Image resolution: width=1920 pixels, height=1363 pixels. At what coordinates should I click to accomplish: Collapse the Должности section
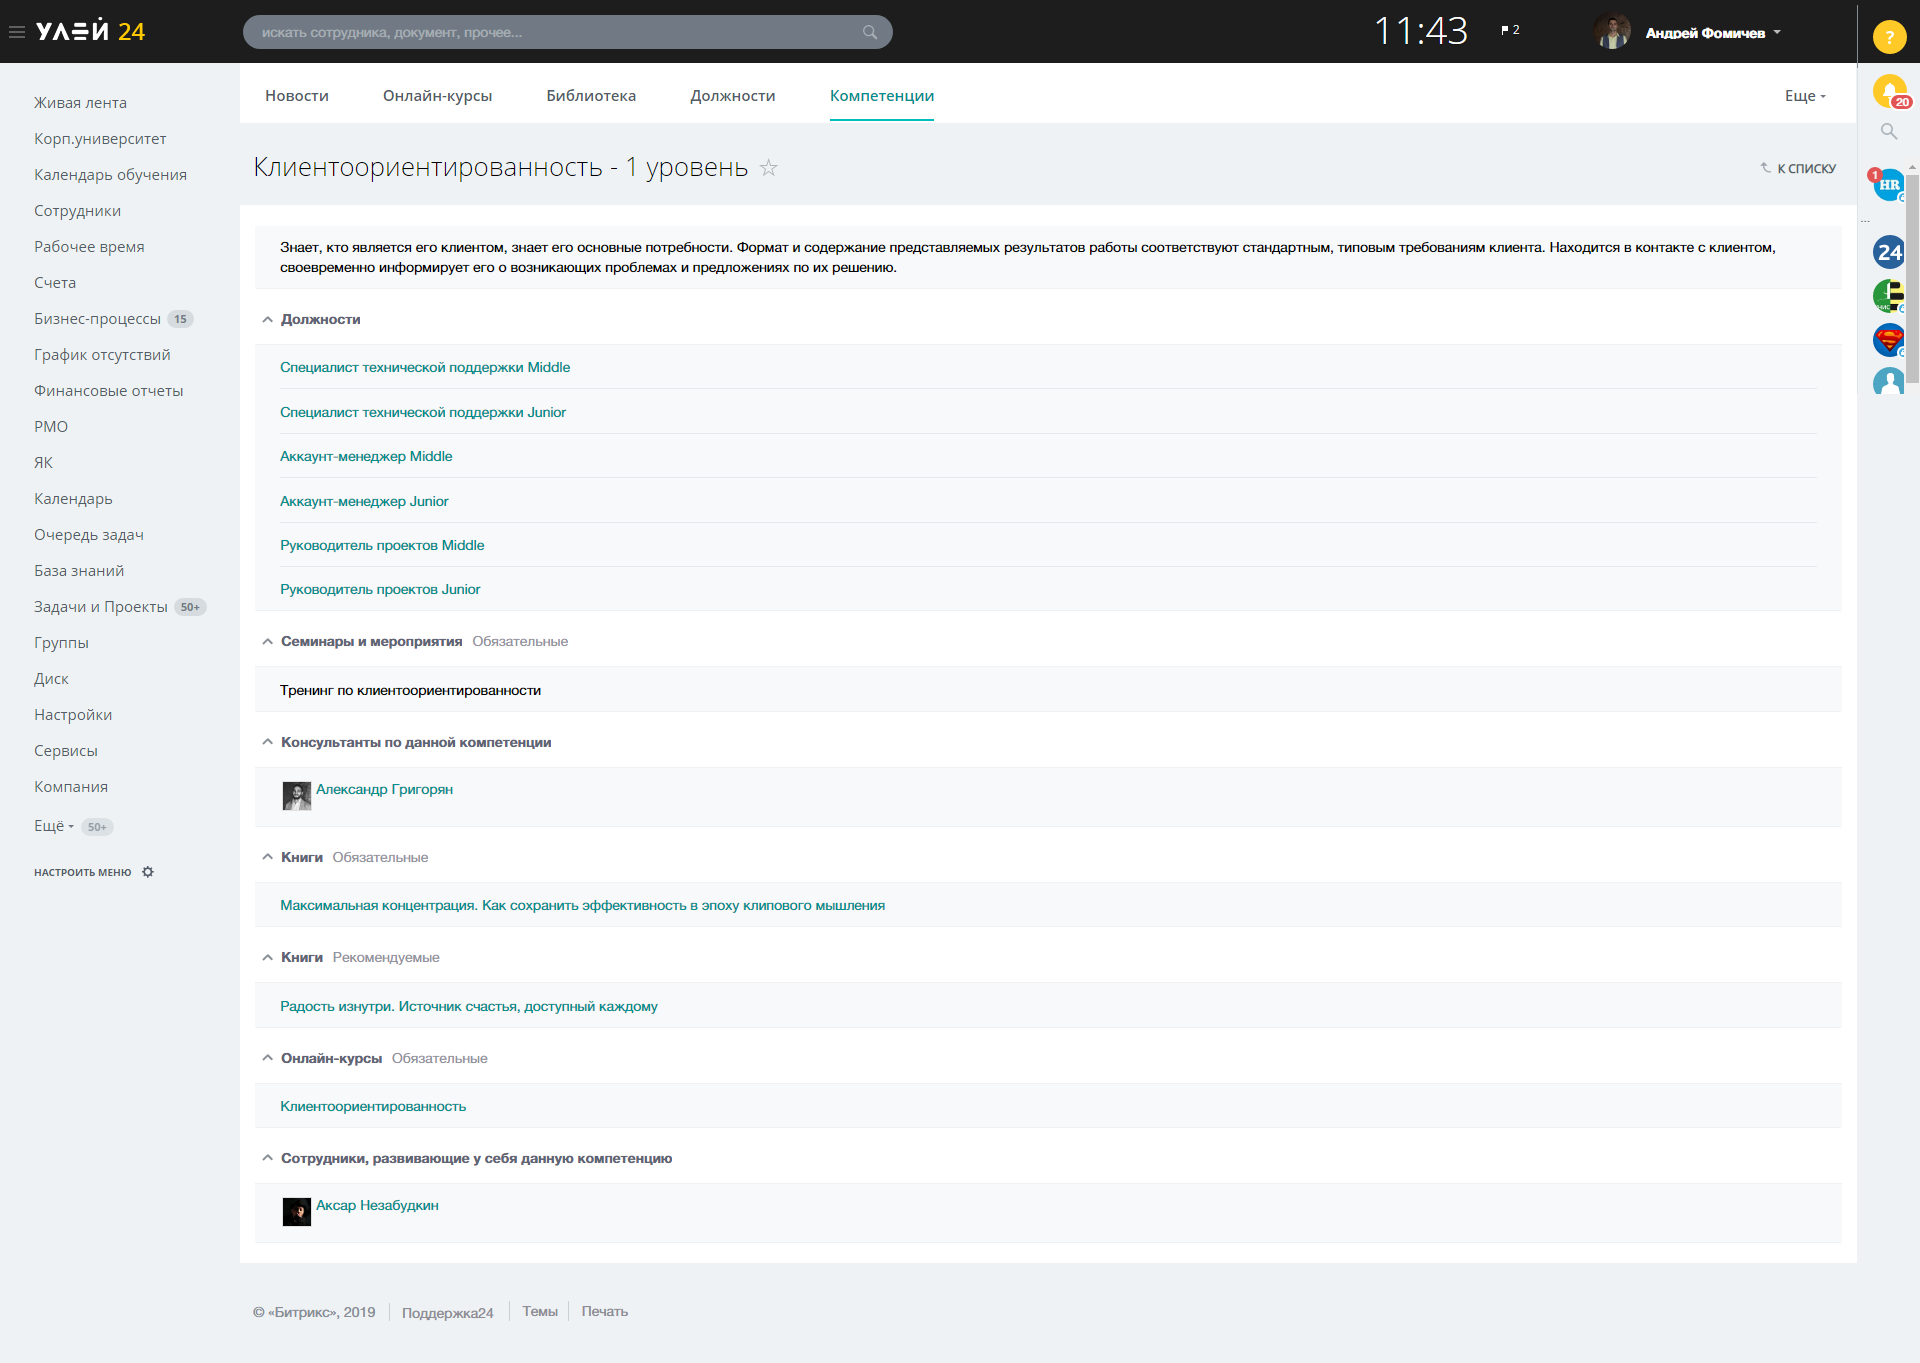[x=267, y=320]
